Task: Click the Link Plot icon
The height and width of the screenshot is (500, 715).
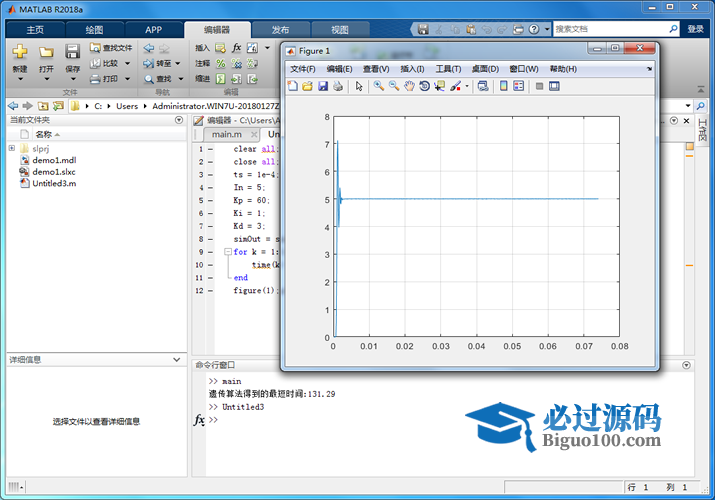Action: (x=483, y=86)
